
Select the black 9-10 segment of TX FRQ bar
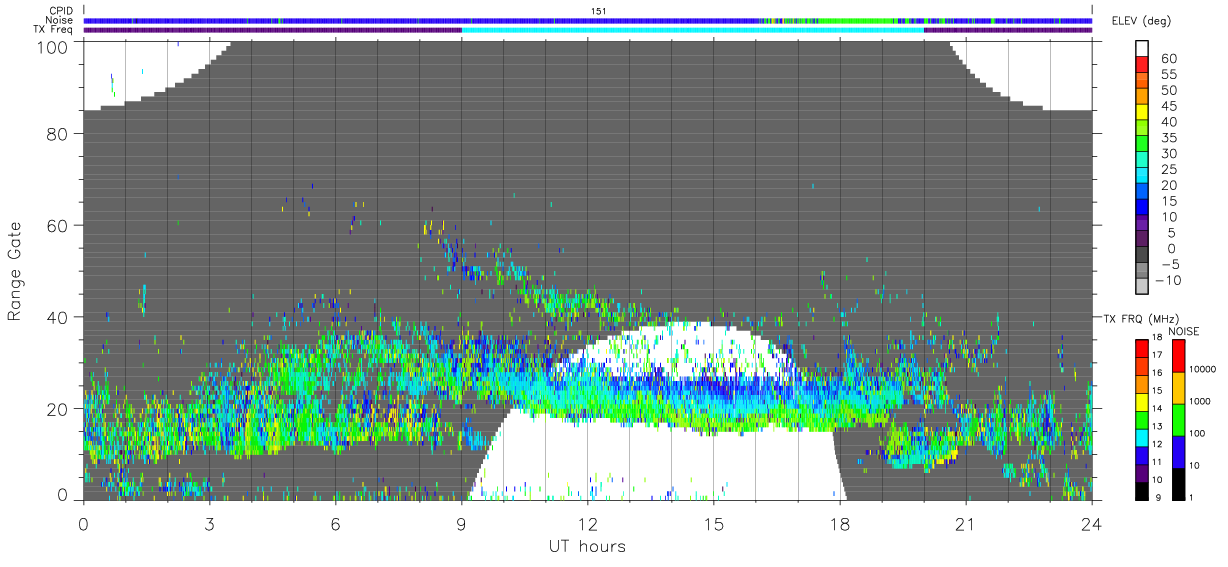1141,490
